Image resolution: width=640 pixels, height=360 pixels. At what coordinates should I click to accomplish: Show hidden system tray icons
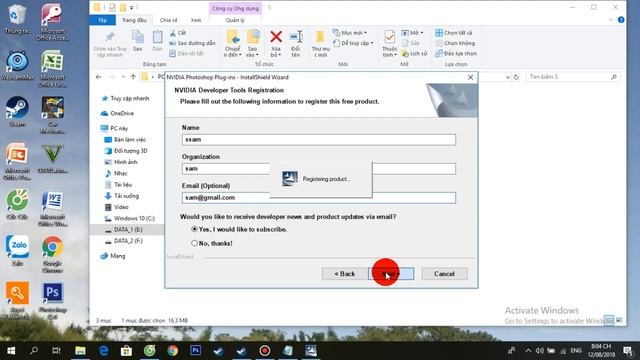click(528, 351)
